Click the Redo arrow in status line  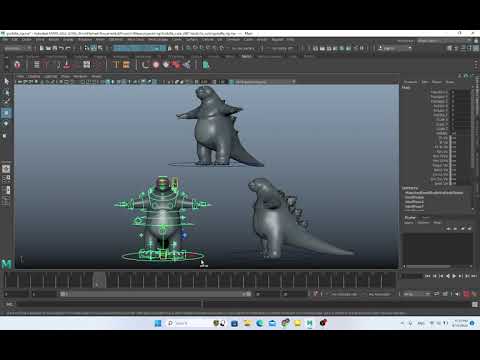pyautogui.click(x=68, y=48)
